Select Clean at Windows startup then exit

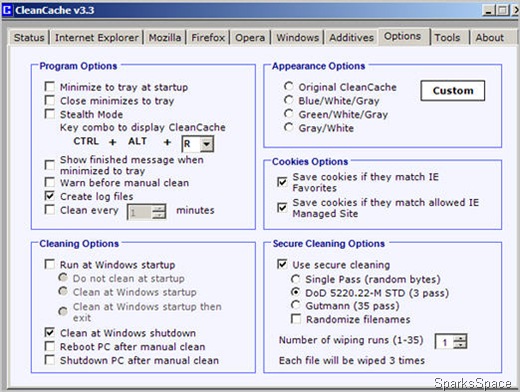click(x=63, y=311)
